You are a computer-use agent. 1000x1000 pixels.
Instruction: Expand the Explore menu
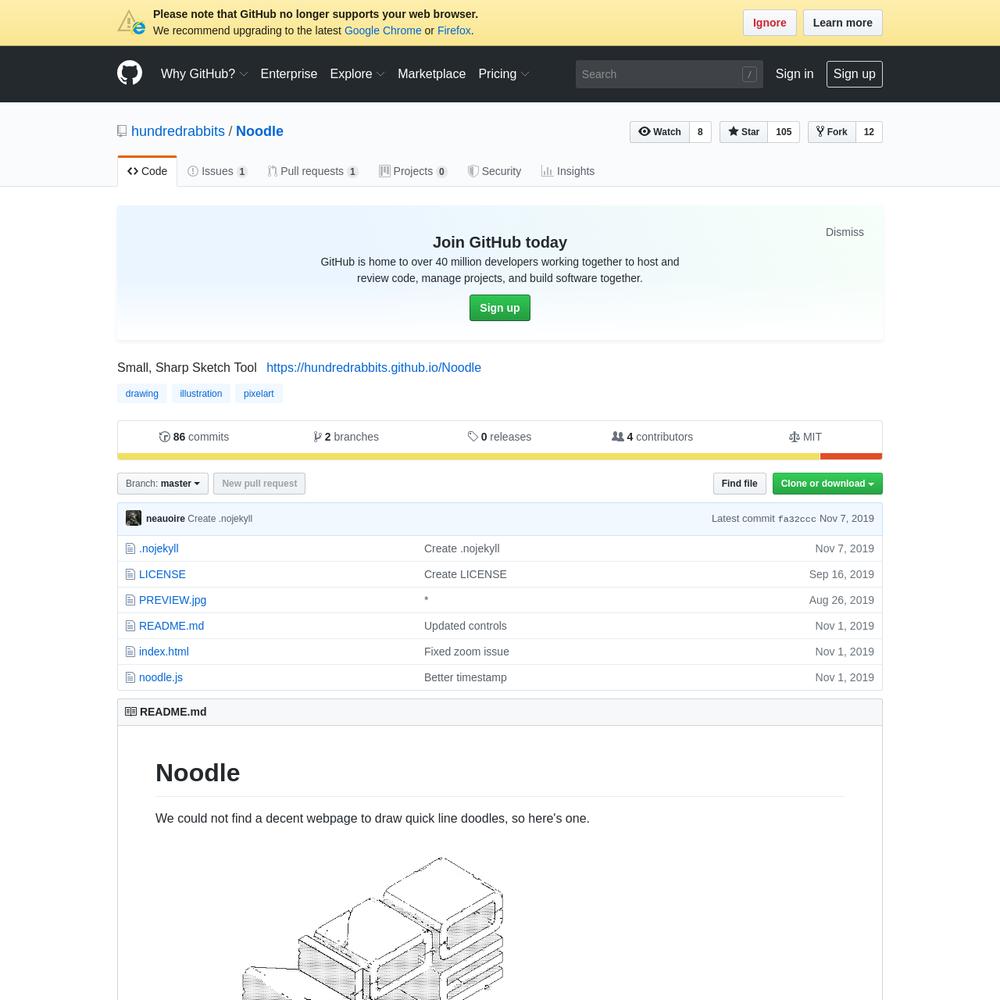pos(357,74)
